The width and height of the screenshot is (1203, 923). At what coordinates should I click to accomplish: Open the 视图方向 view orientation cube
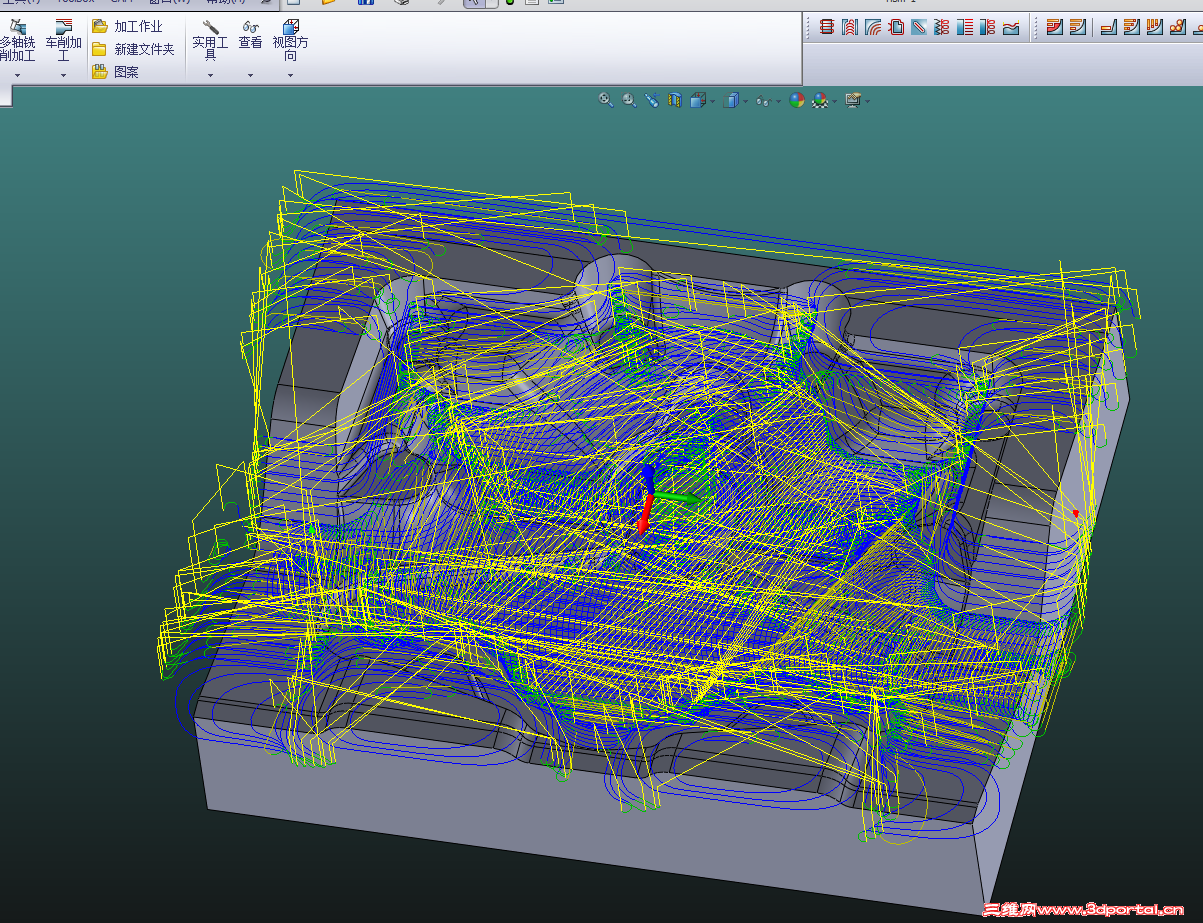(290, 40)
